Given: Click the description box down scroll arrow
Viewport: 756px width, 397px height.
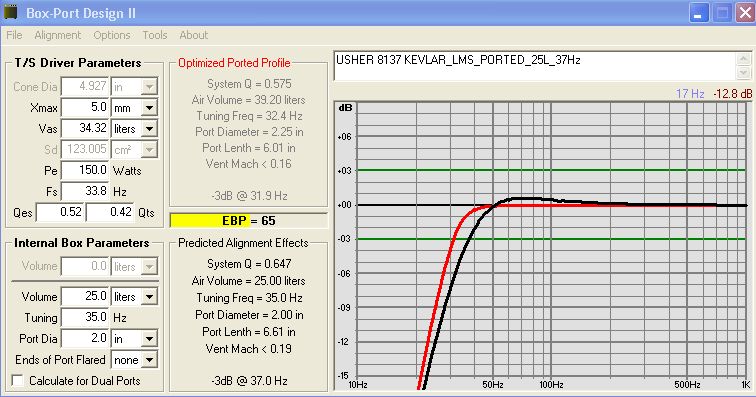Looking at the screenshot, I should click(x=743, y=72).
